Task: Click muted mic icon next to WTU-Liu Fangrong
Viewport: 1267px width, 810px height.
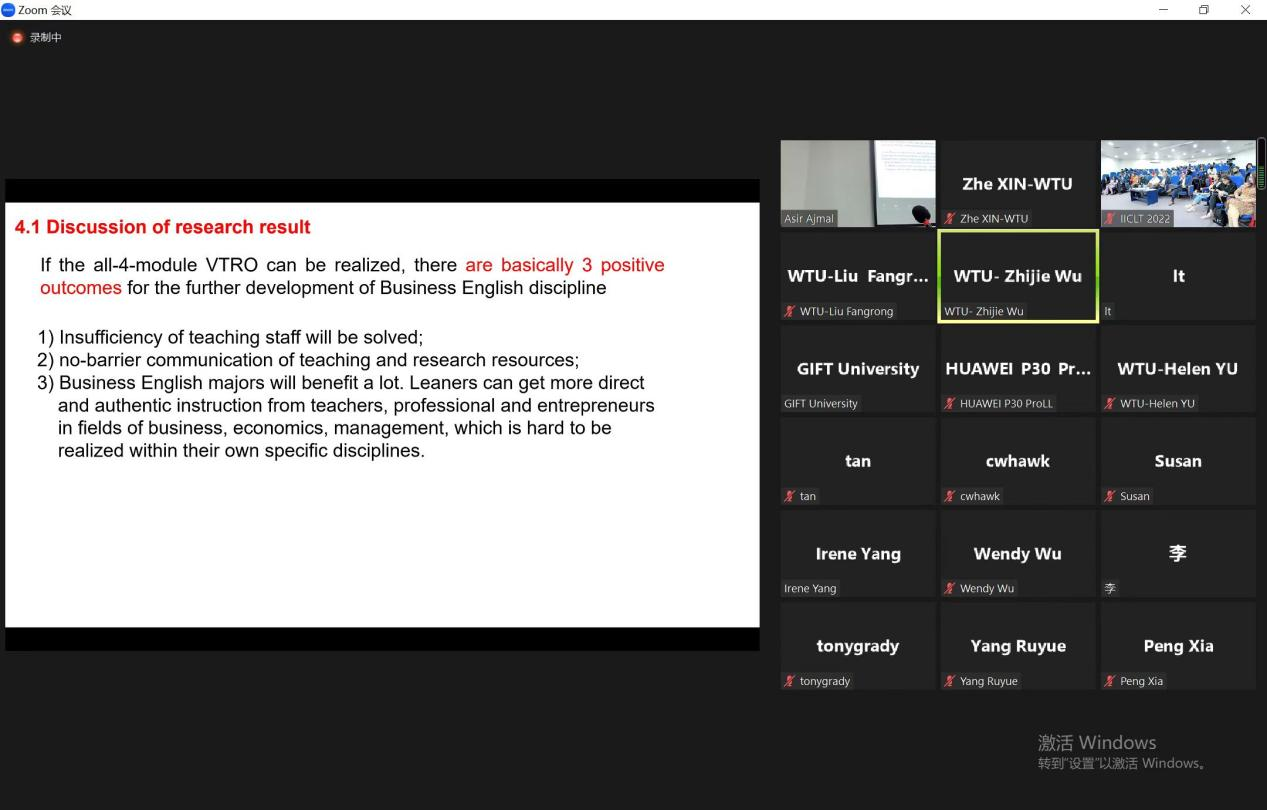Action: [790, 312]
